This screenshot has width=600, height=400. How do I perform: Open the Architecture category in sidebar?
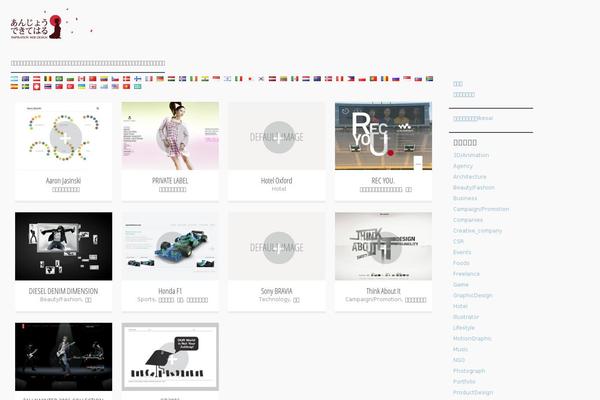click(x=470, y=176)
